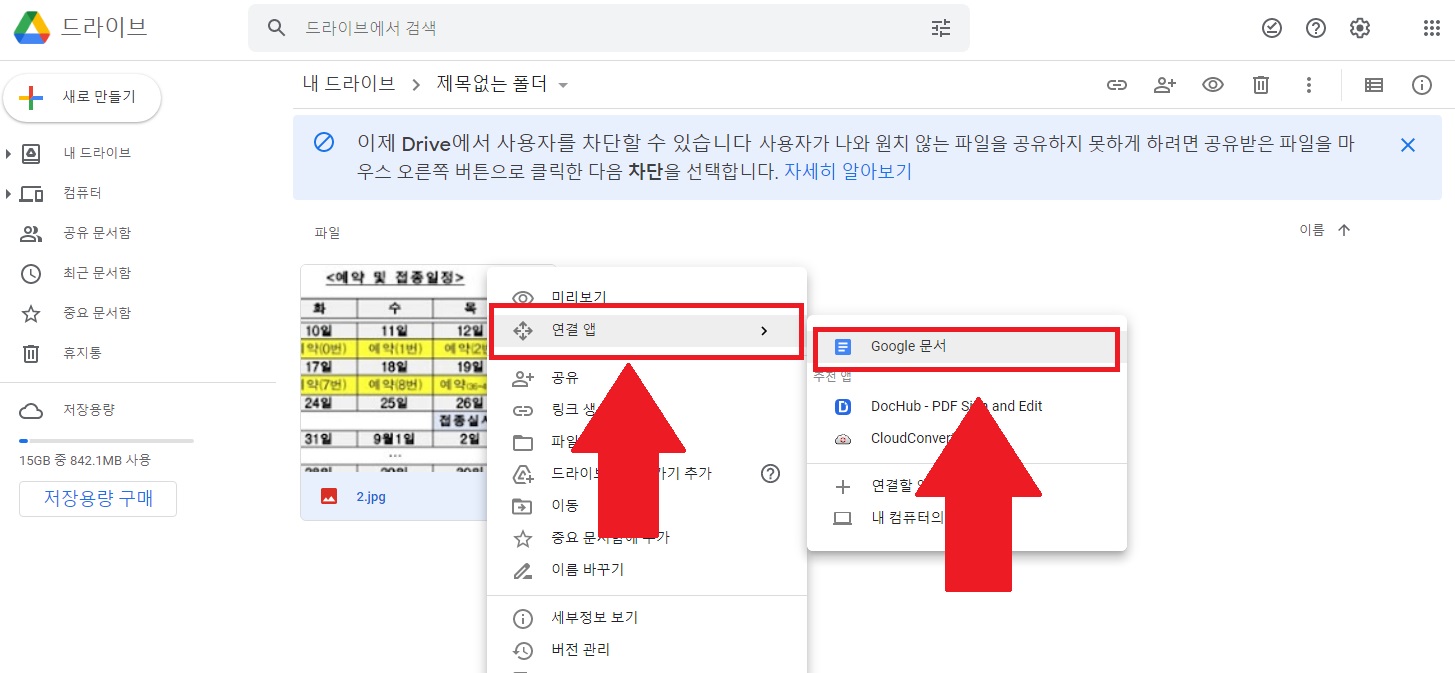The width and height of the screenshot is (1455, 673).
Task: Click the link icon in context menu
Action: tap(523, 410)
